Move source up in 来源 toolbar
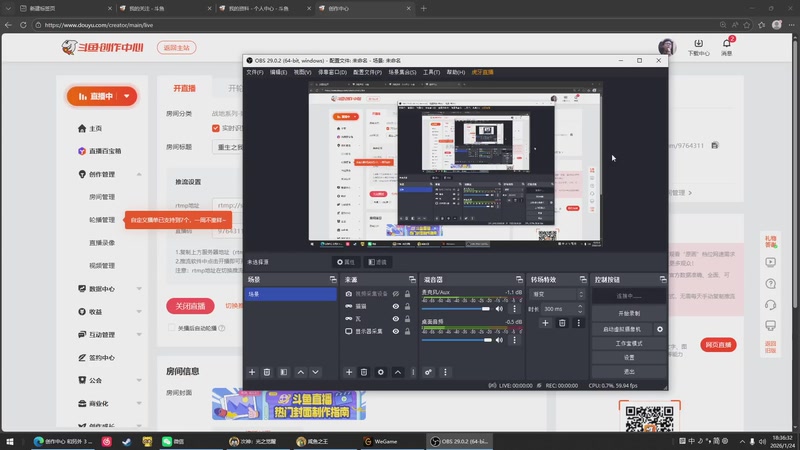 [x=397, y=372]
